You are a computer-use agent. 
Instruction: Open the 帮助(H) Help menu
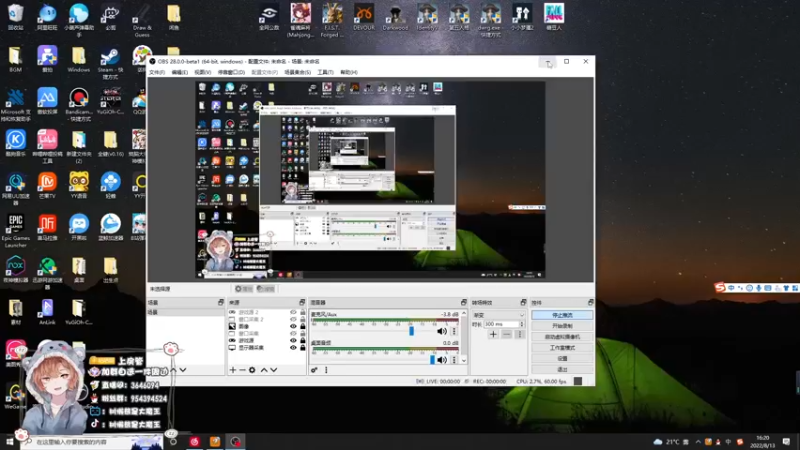(x=348, y=72)
